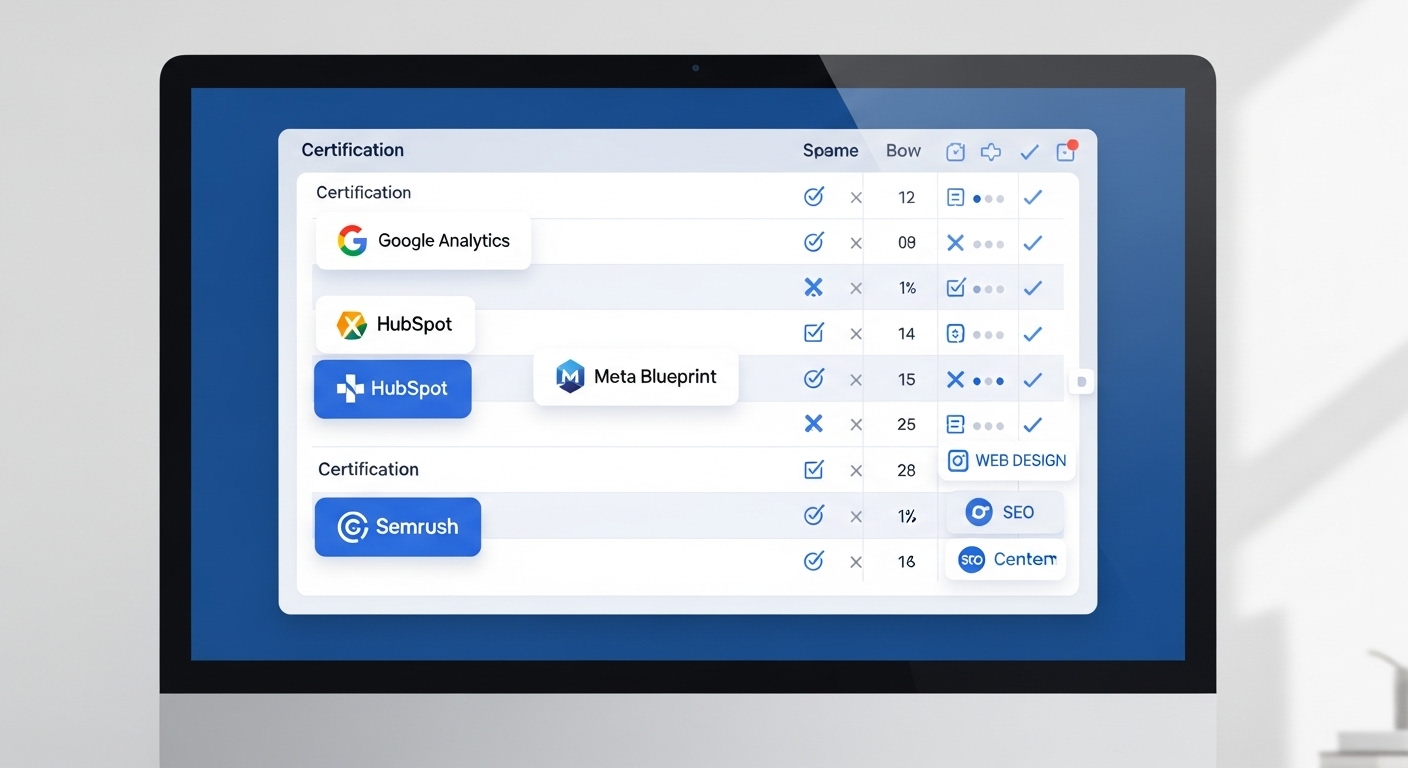Click the number 08 cell

[x=906, y=243]
